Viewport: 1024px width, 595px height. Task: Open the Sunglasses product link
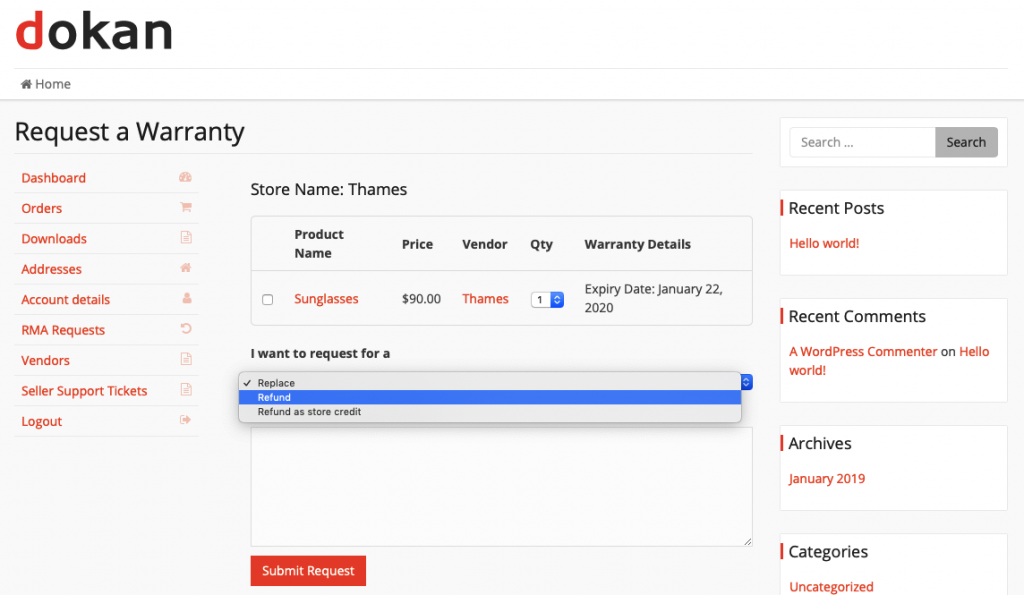327,298
